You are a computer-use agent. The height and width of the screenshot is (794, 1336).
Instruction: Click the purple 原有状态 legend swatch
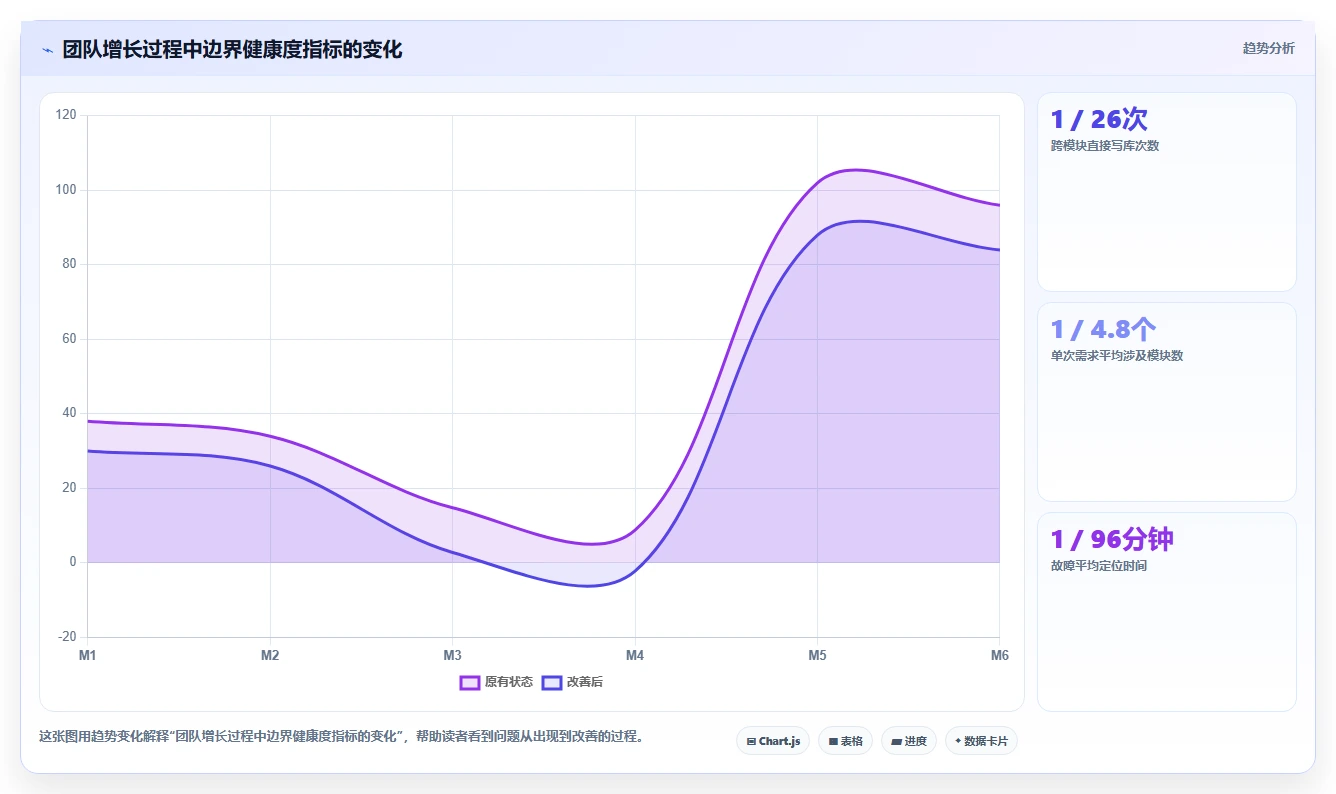[470, 682]
